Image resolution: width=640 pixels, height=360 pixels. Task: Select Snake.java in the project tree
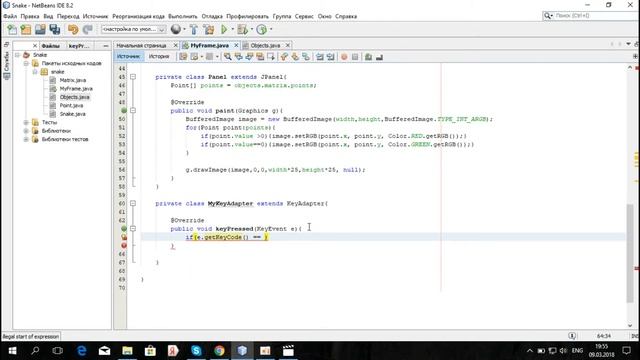coord(73,114)
